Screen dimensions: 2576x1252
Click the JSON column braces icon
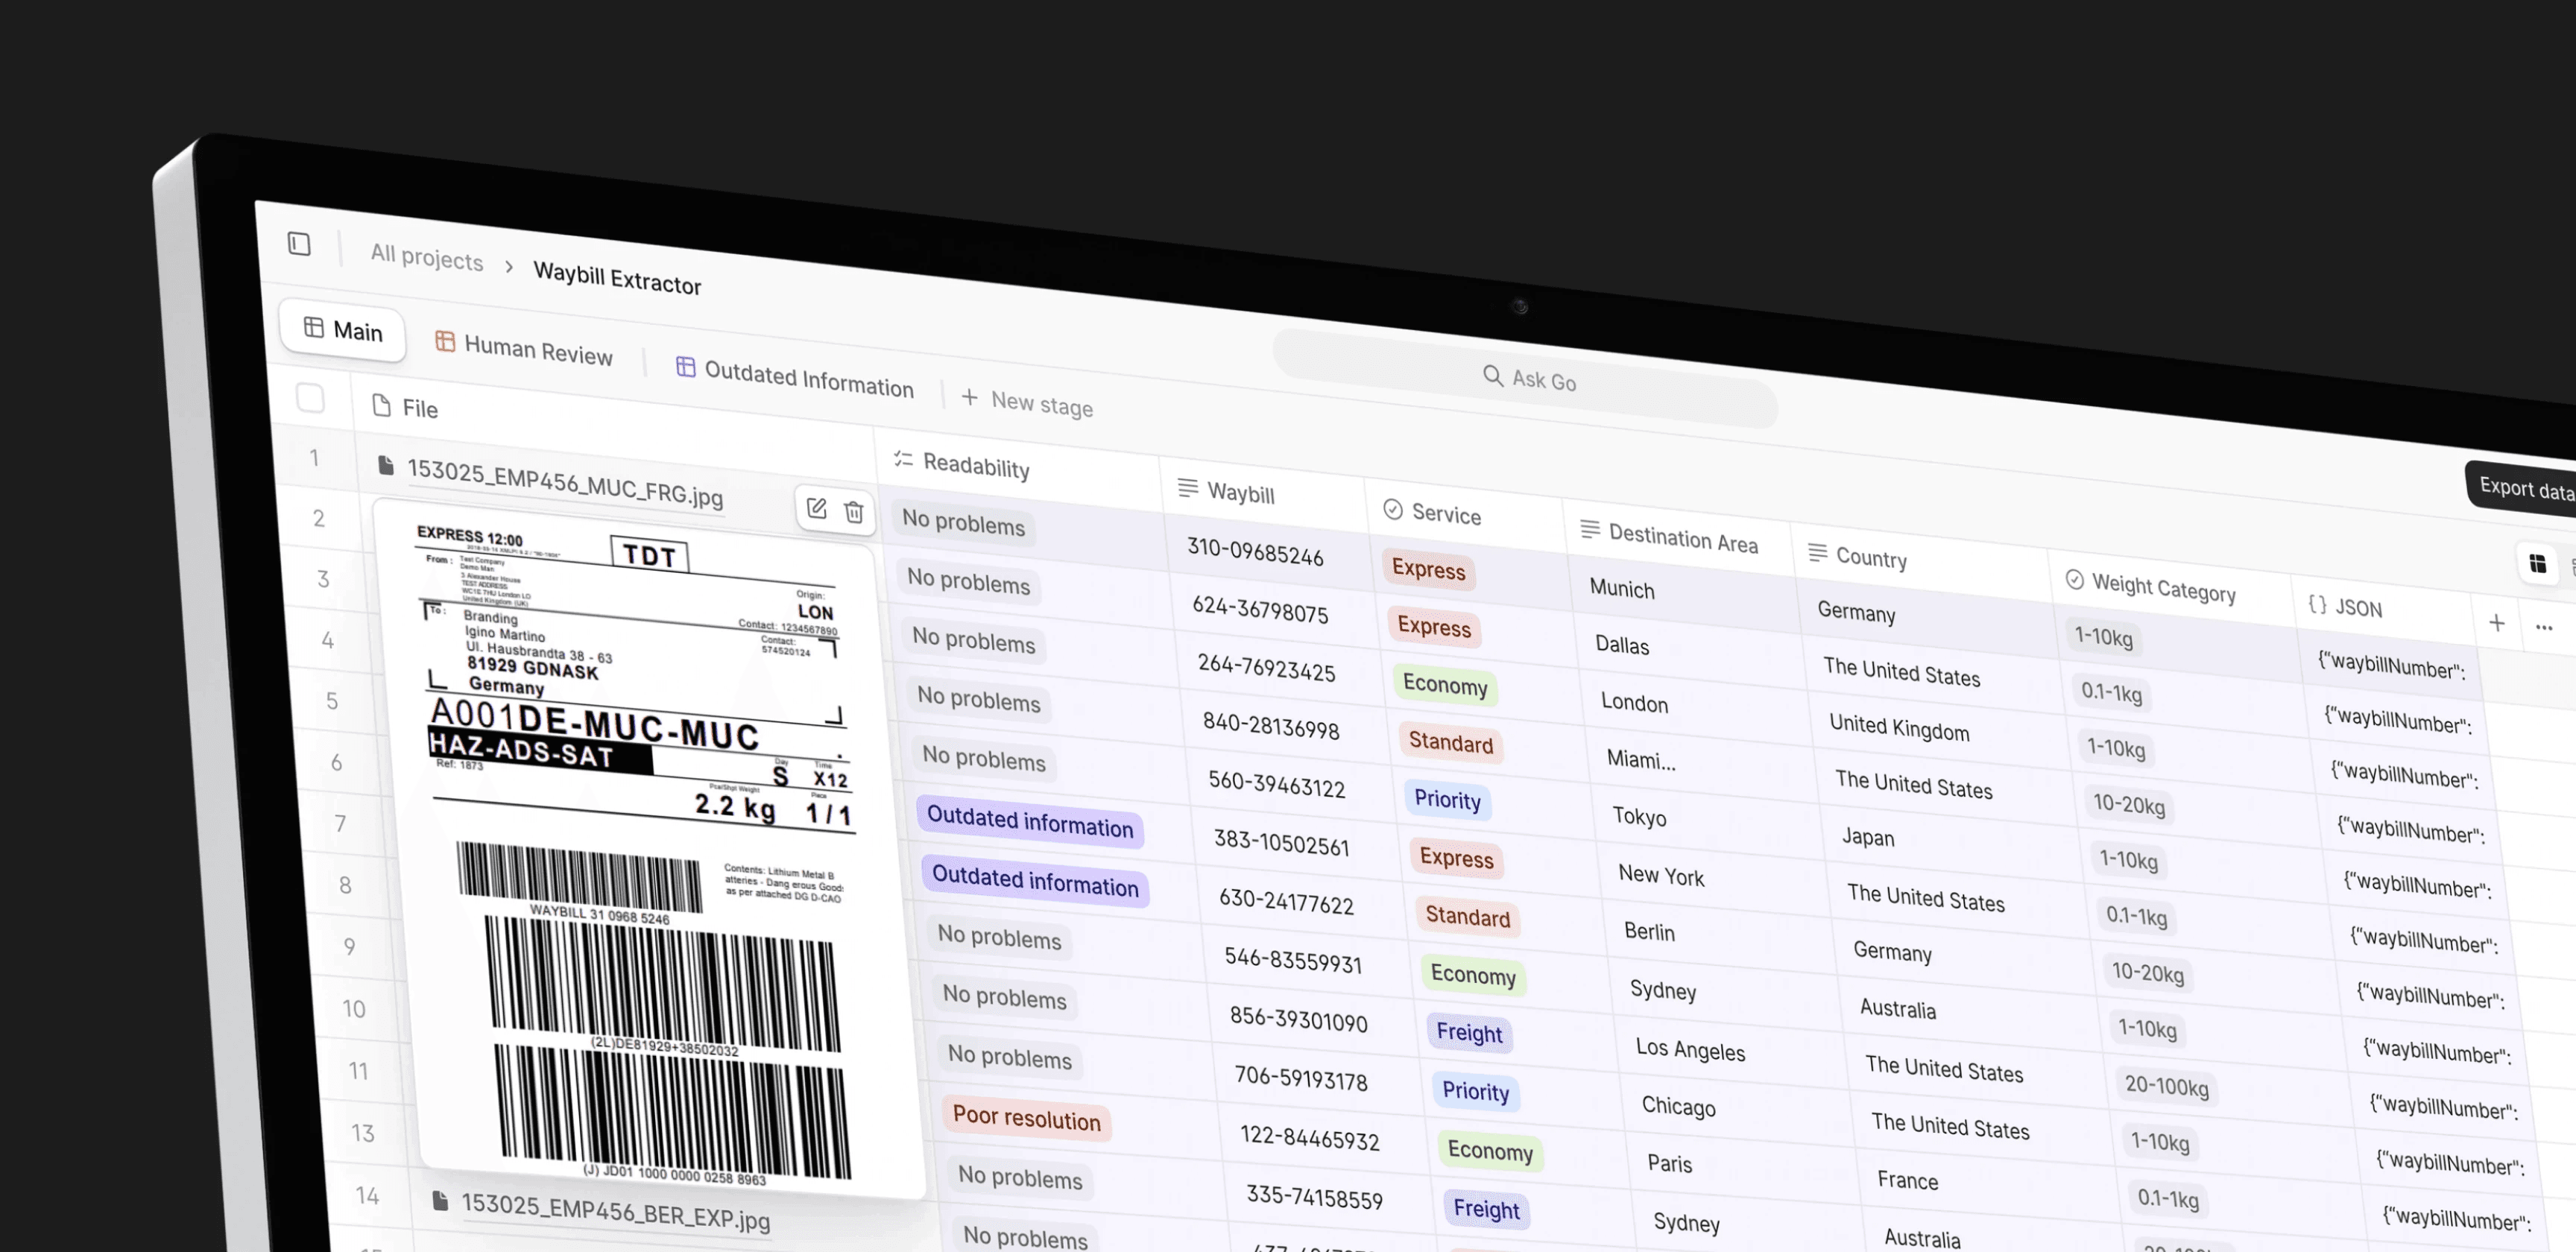(2317, 604)
